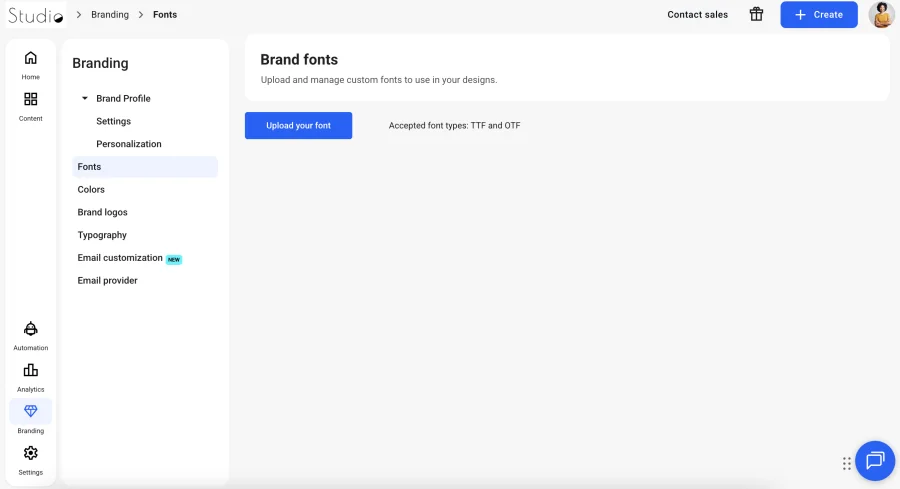
Task: Navigate to Branding breadcrumb
Action: (110, 14)
